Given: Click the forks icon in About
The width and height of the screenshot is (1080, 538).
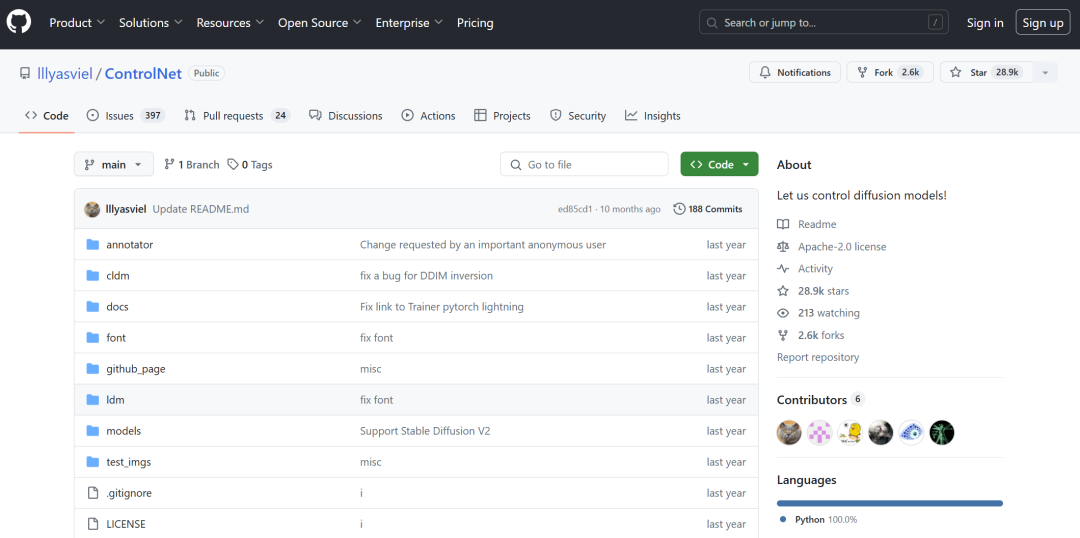Looking at the screenshot, I should click(x=782, y=335).
